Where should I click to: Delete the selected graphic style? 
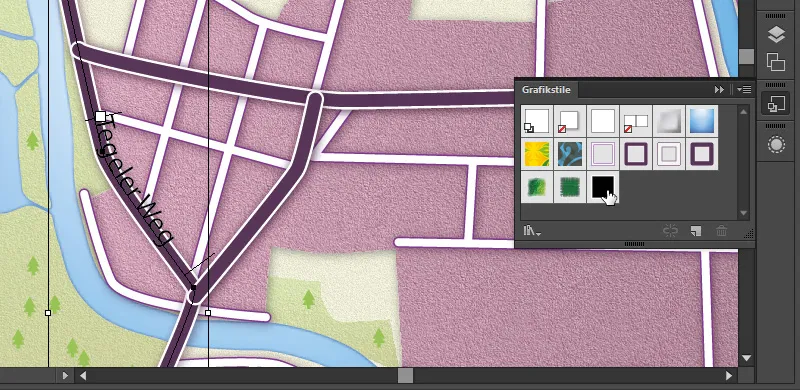point(721,231)
